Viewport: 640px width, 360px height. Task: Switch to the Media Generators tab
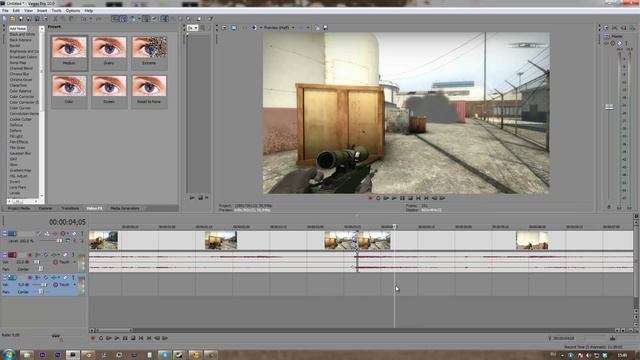125,209
